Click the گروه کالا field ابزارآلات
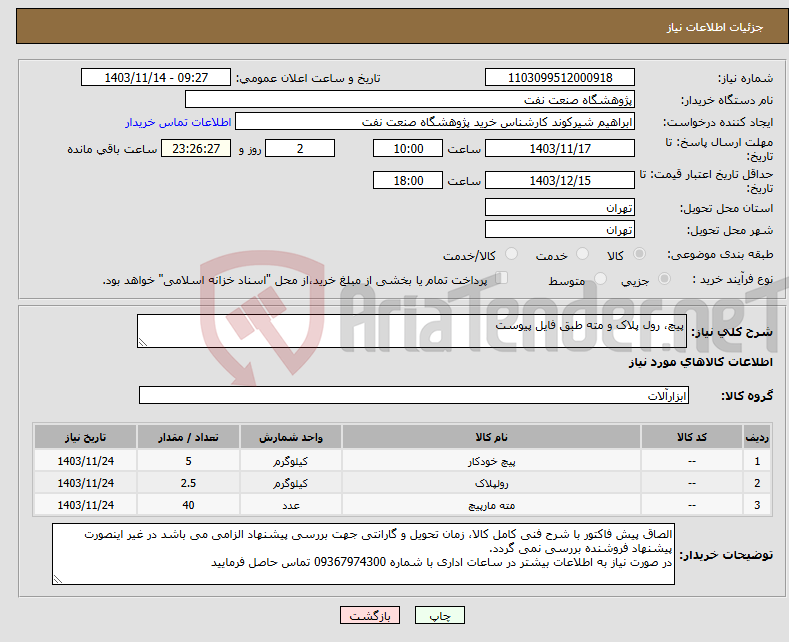Image resolution: width=789 pixels, height=642 pixels. click(414, 395)
